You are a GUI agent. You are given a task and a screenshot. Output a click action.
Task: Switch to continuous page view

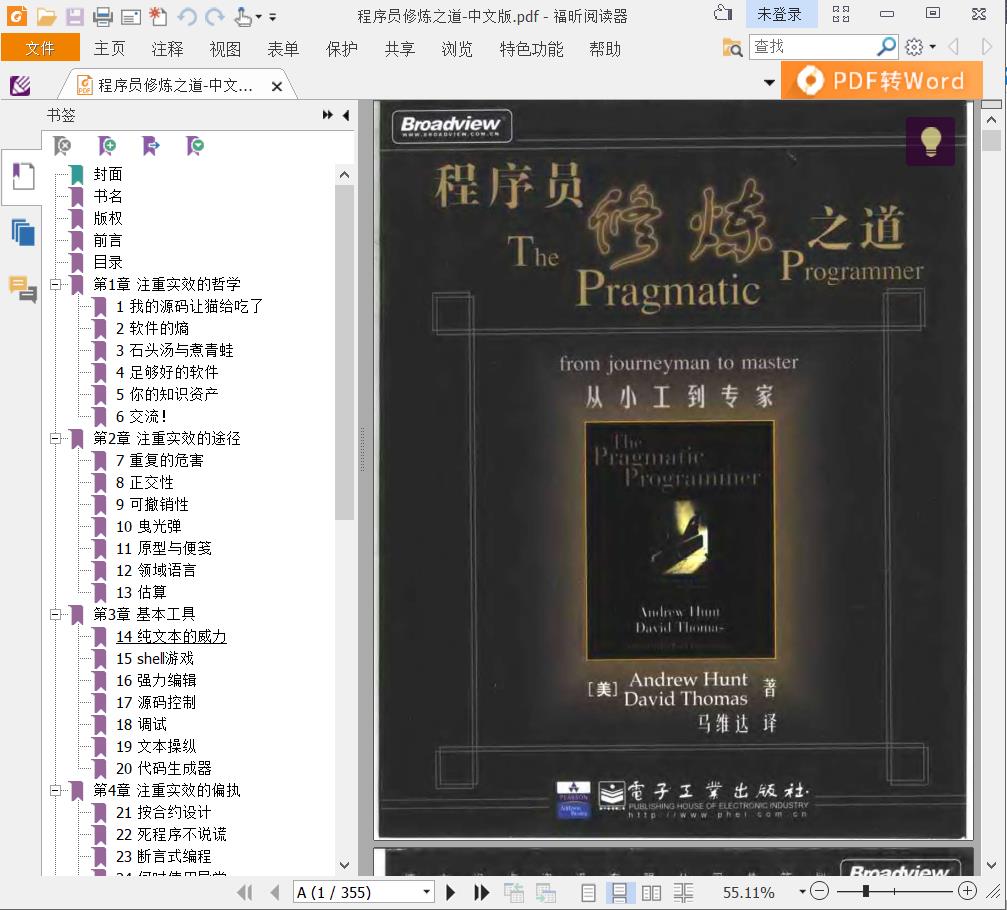620,893
